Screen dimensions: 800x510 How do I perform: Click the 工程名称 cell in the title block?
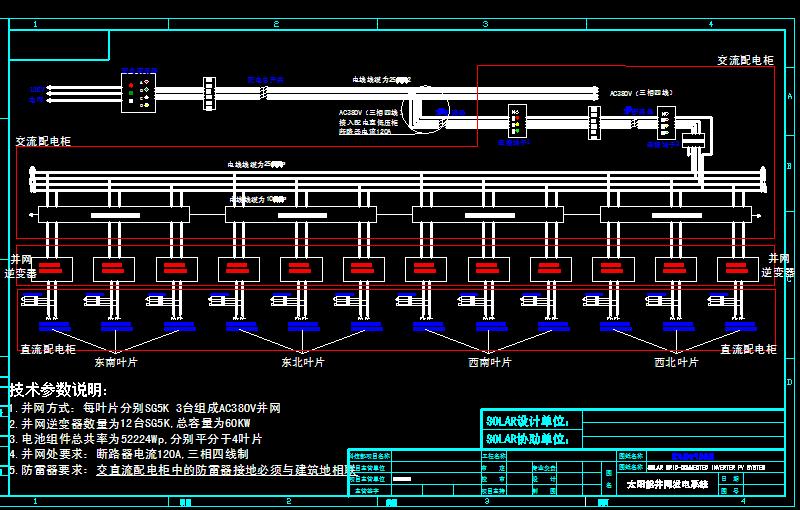tap(494, 456)
